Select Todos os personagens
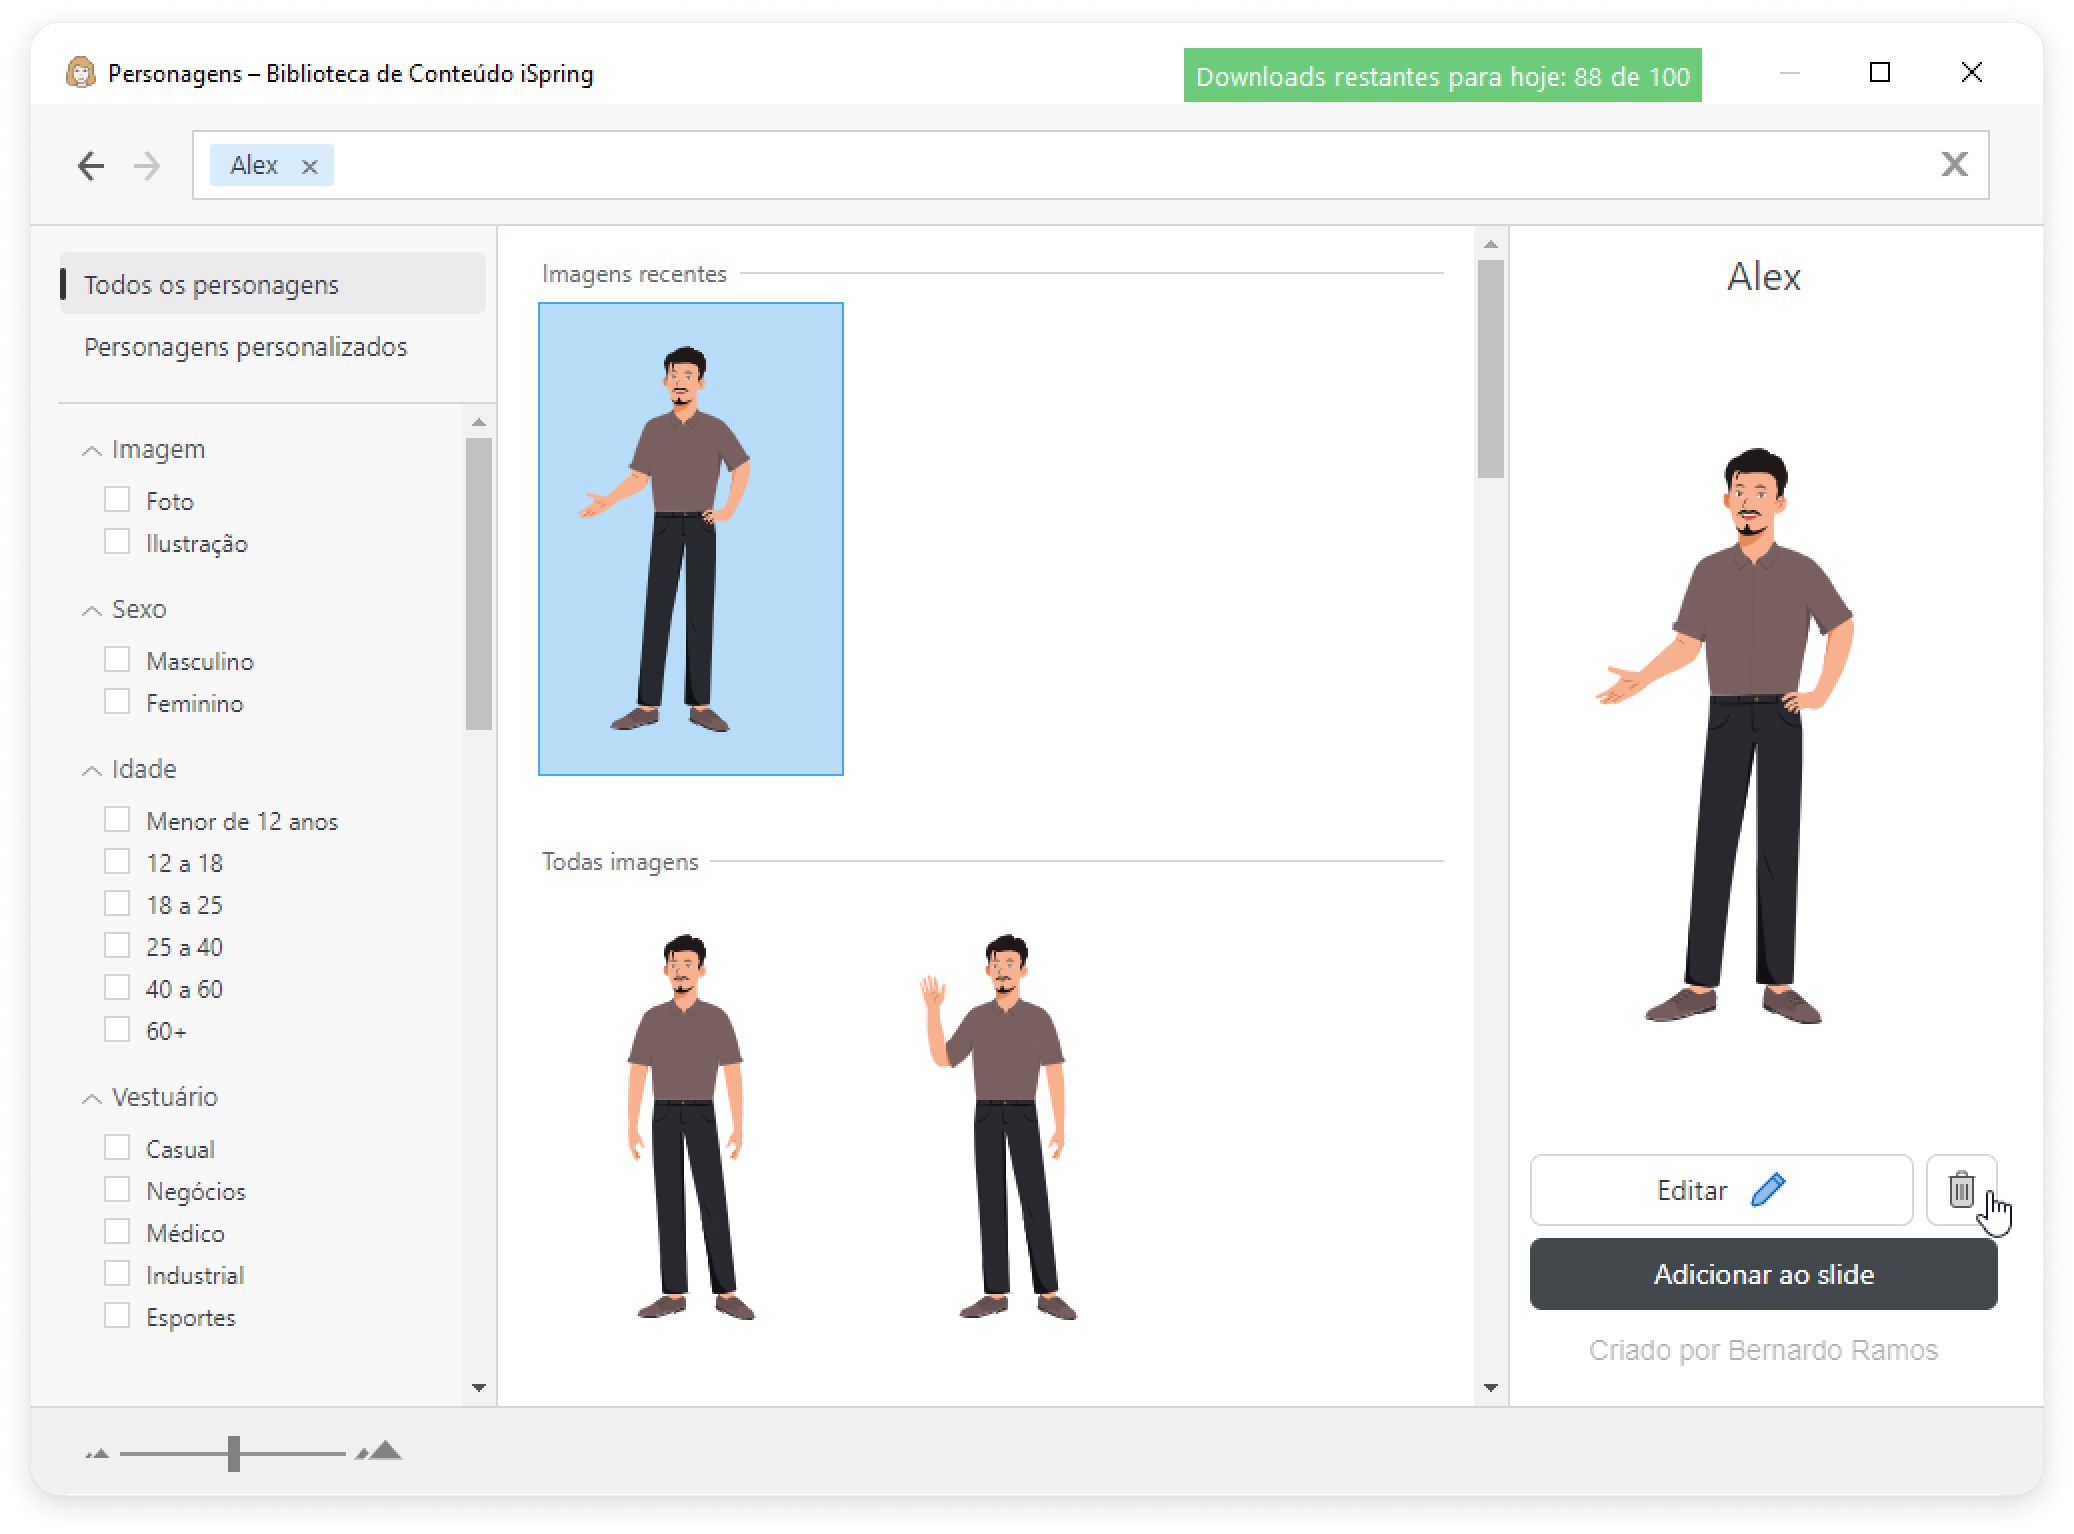 tap(211, 285)
